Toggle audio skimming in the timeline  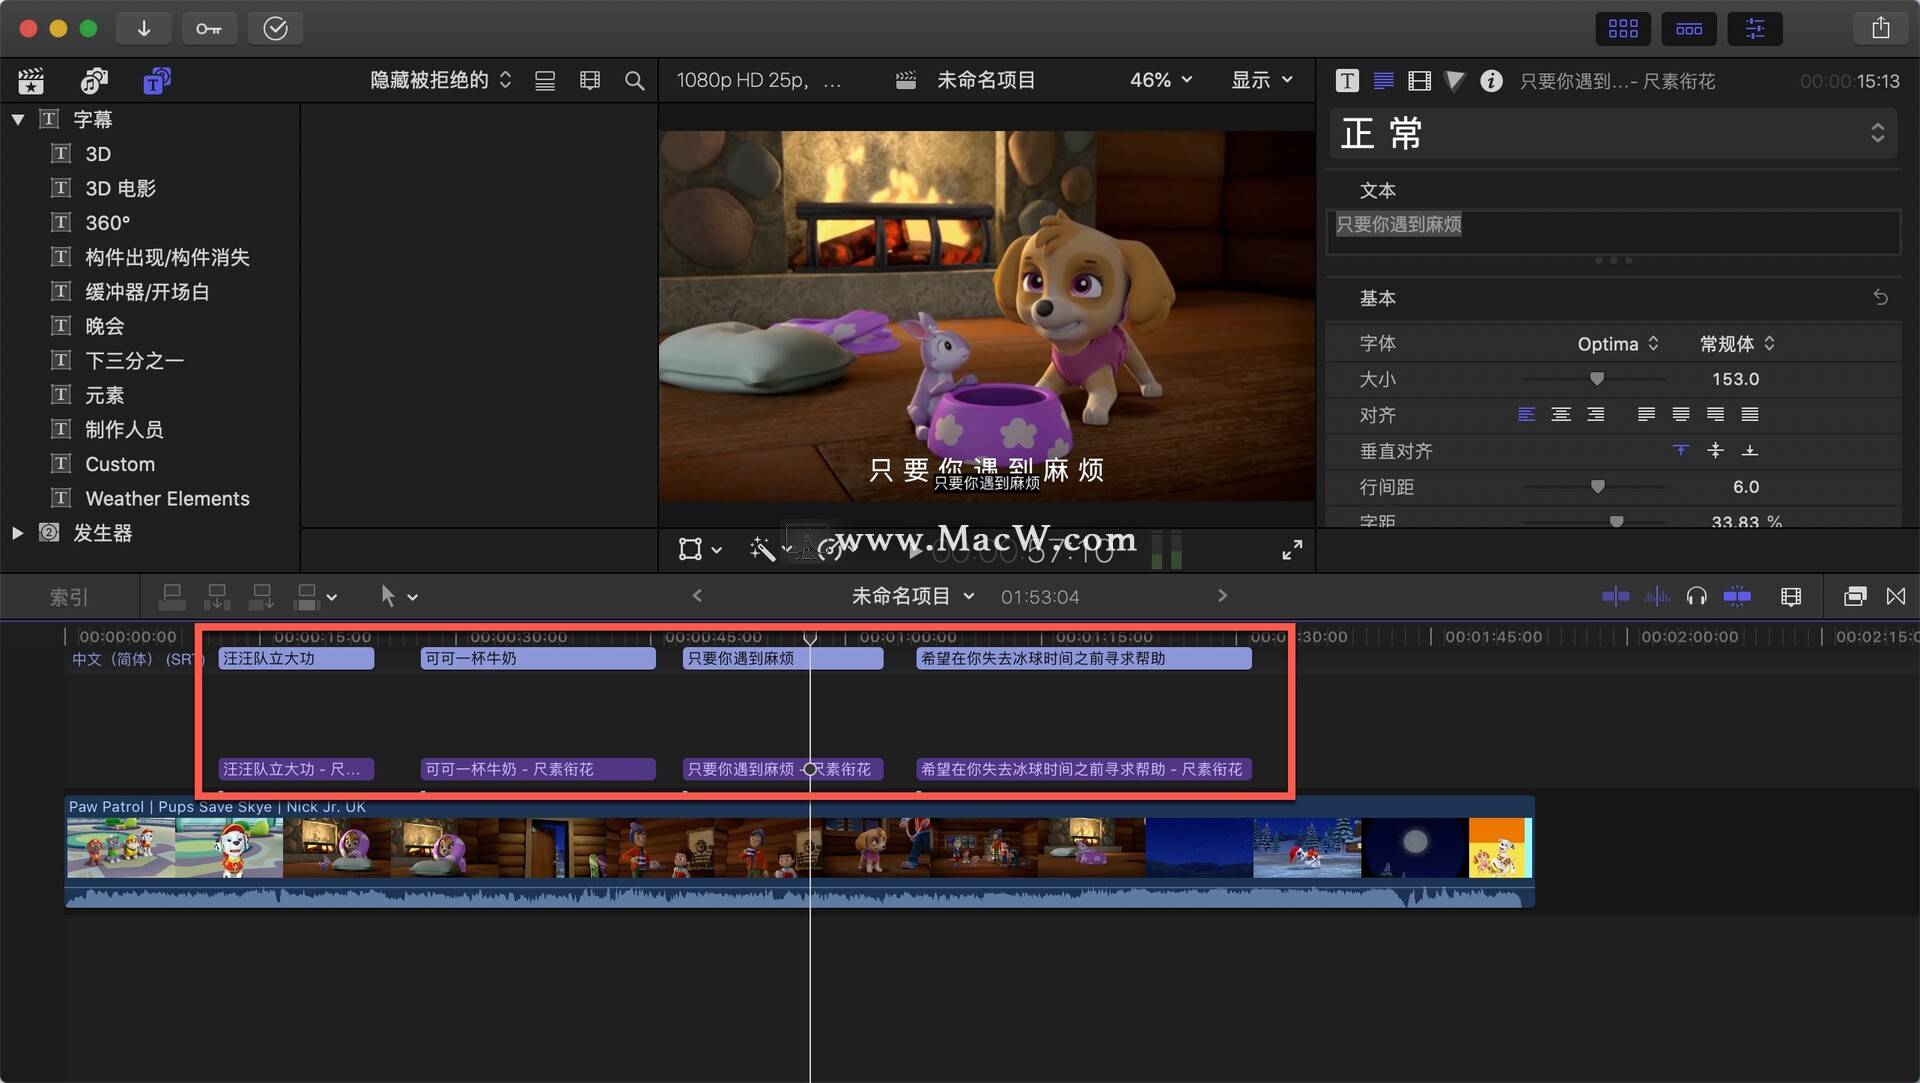click(x=1656, y=596)
